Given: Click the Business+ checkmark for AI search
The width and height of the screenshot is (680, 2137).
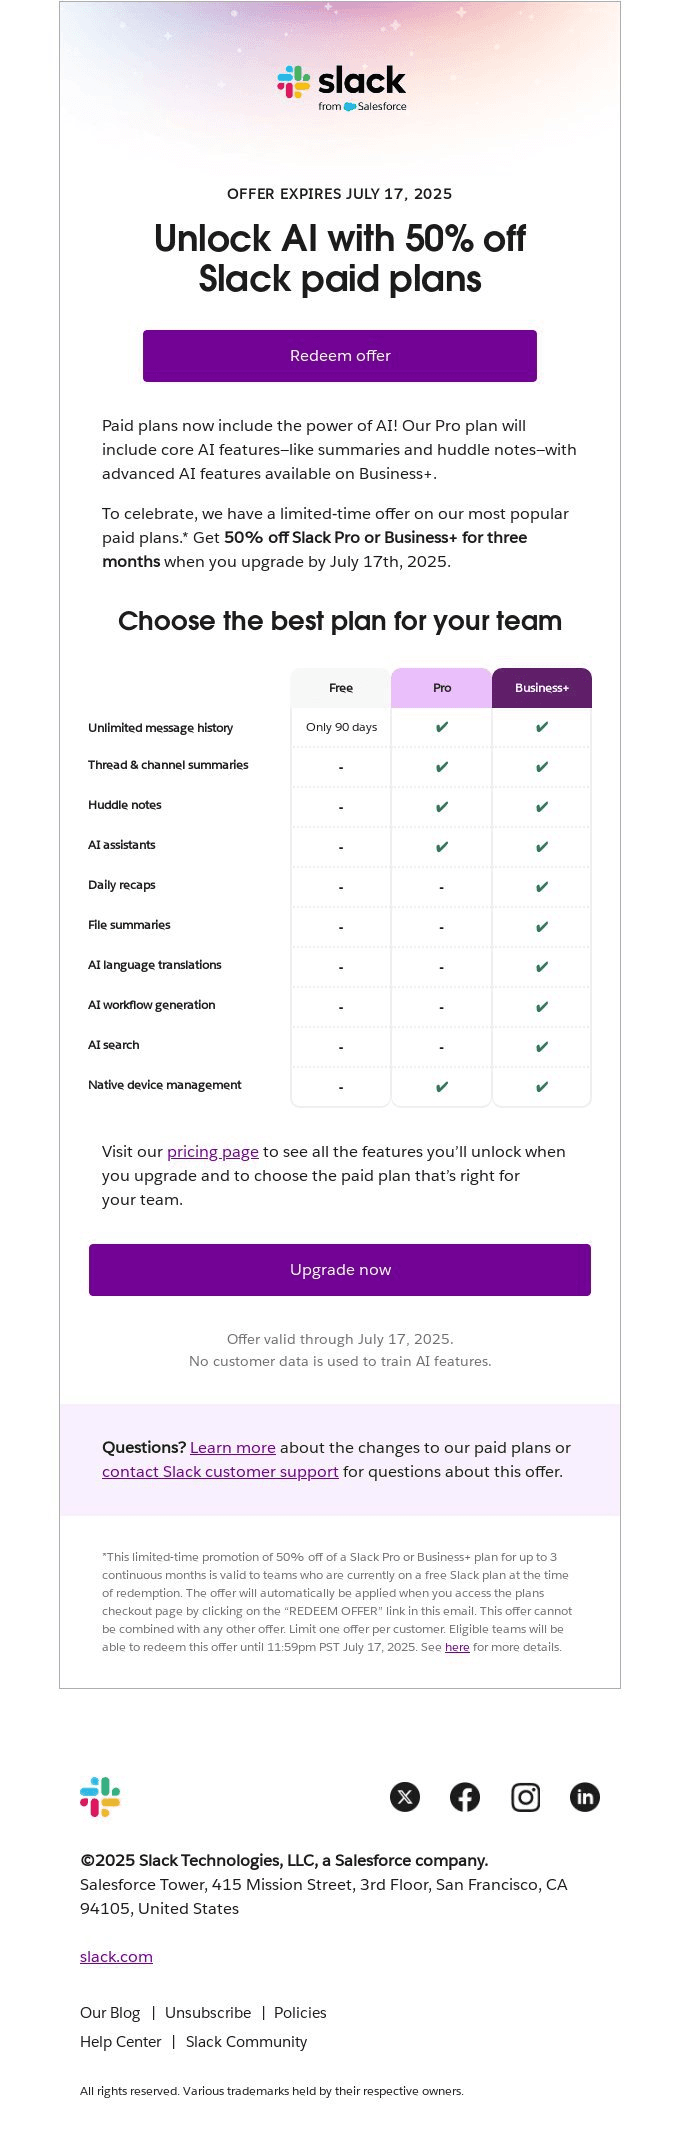Looking at the screenshot, I should point(541,1046).
